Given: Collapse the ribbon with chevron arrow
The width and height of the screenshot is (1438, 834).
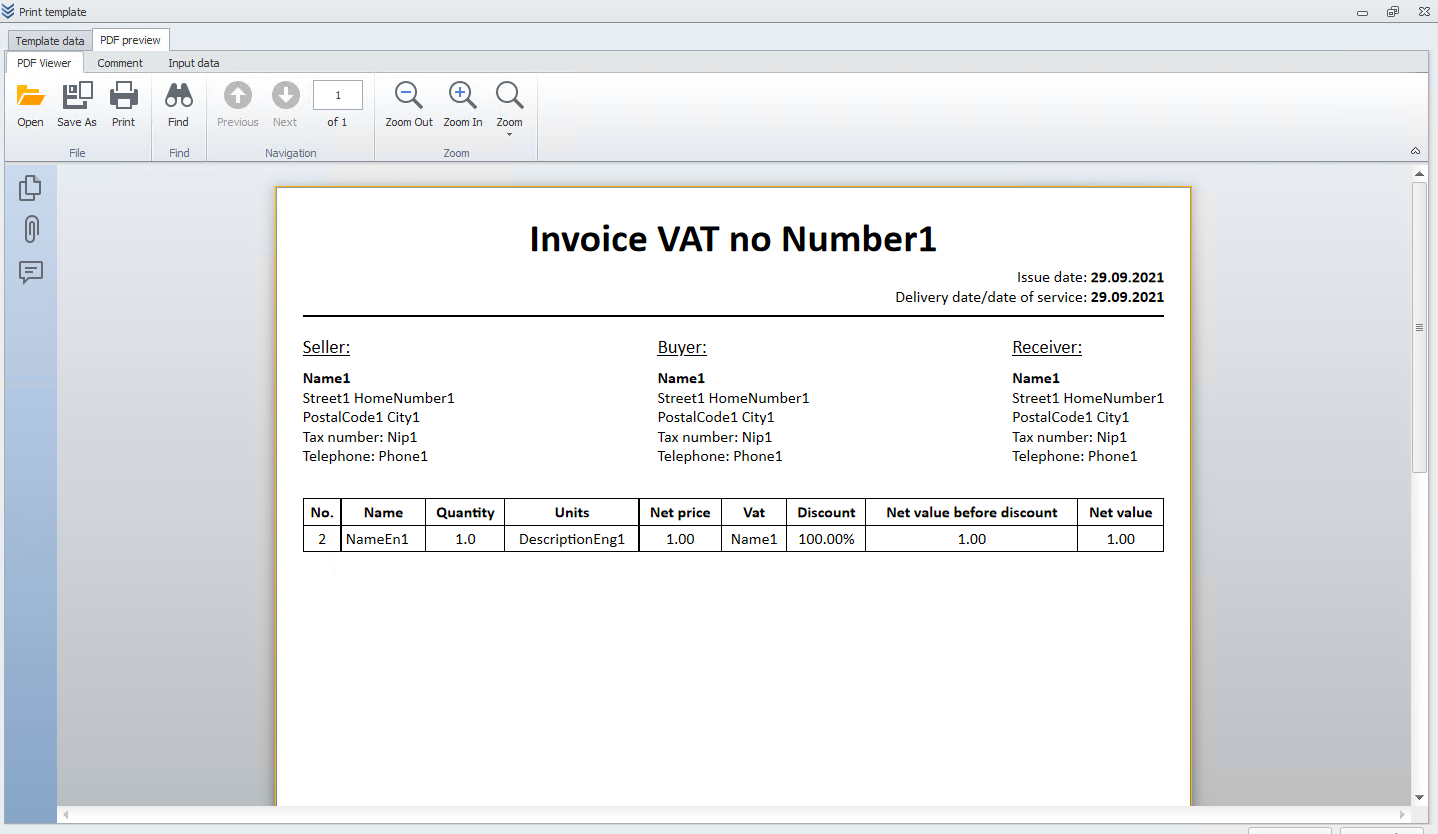Looking at the screenshot, I should (x=1415, y=151).
